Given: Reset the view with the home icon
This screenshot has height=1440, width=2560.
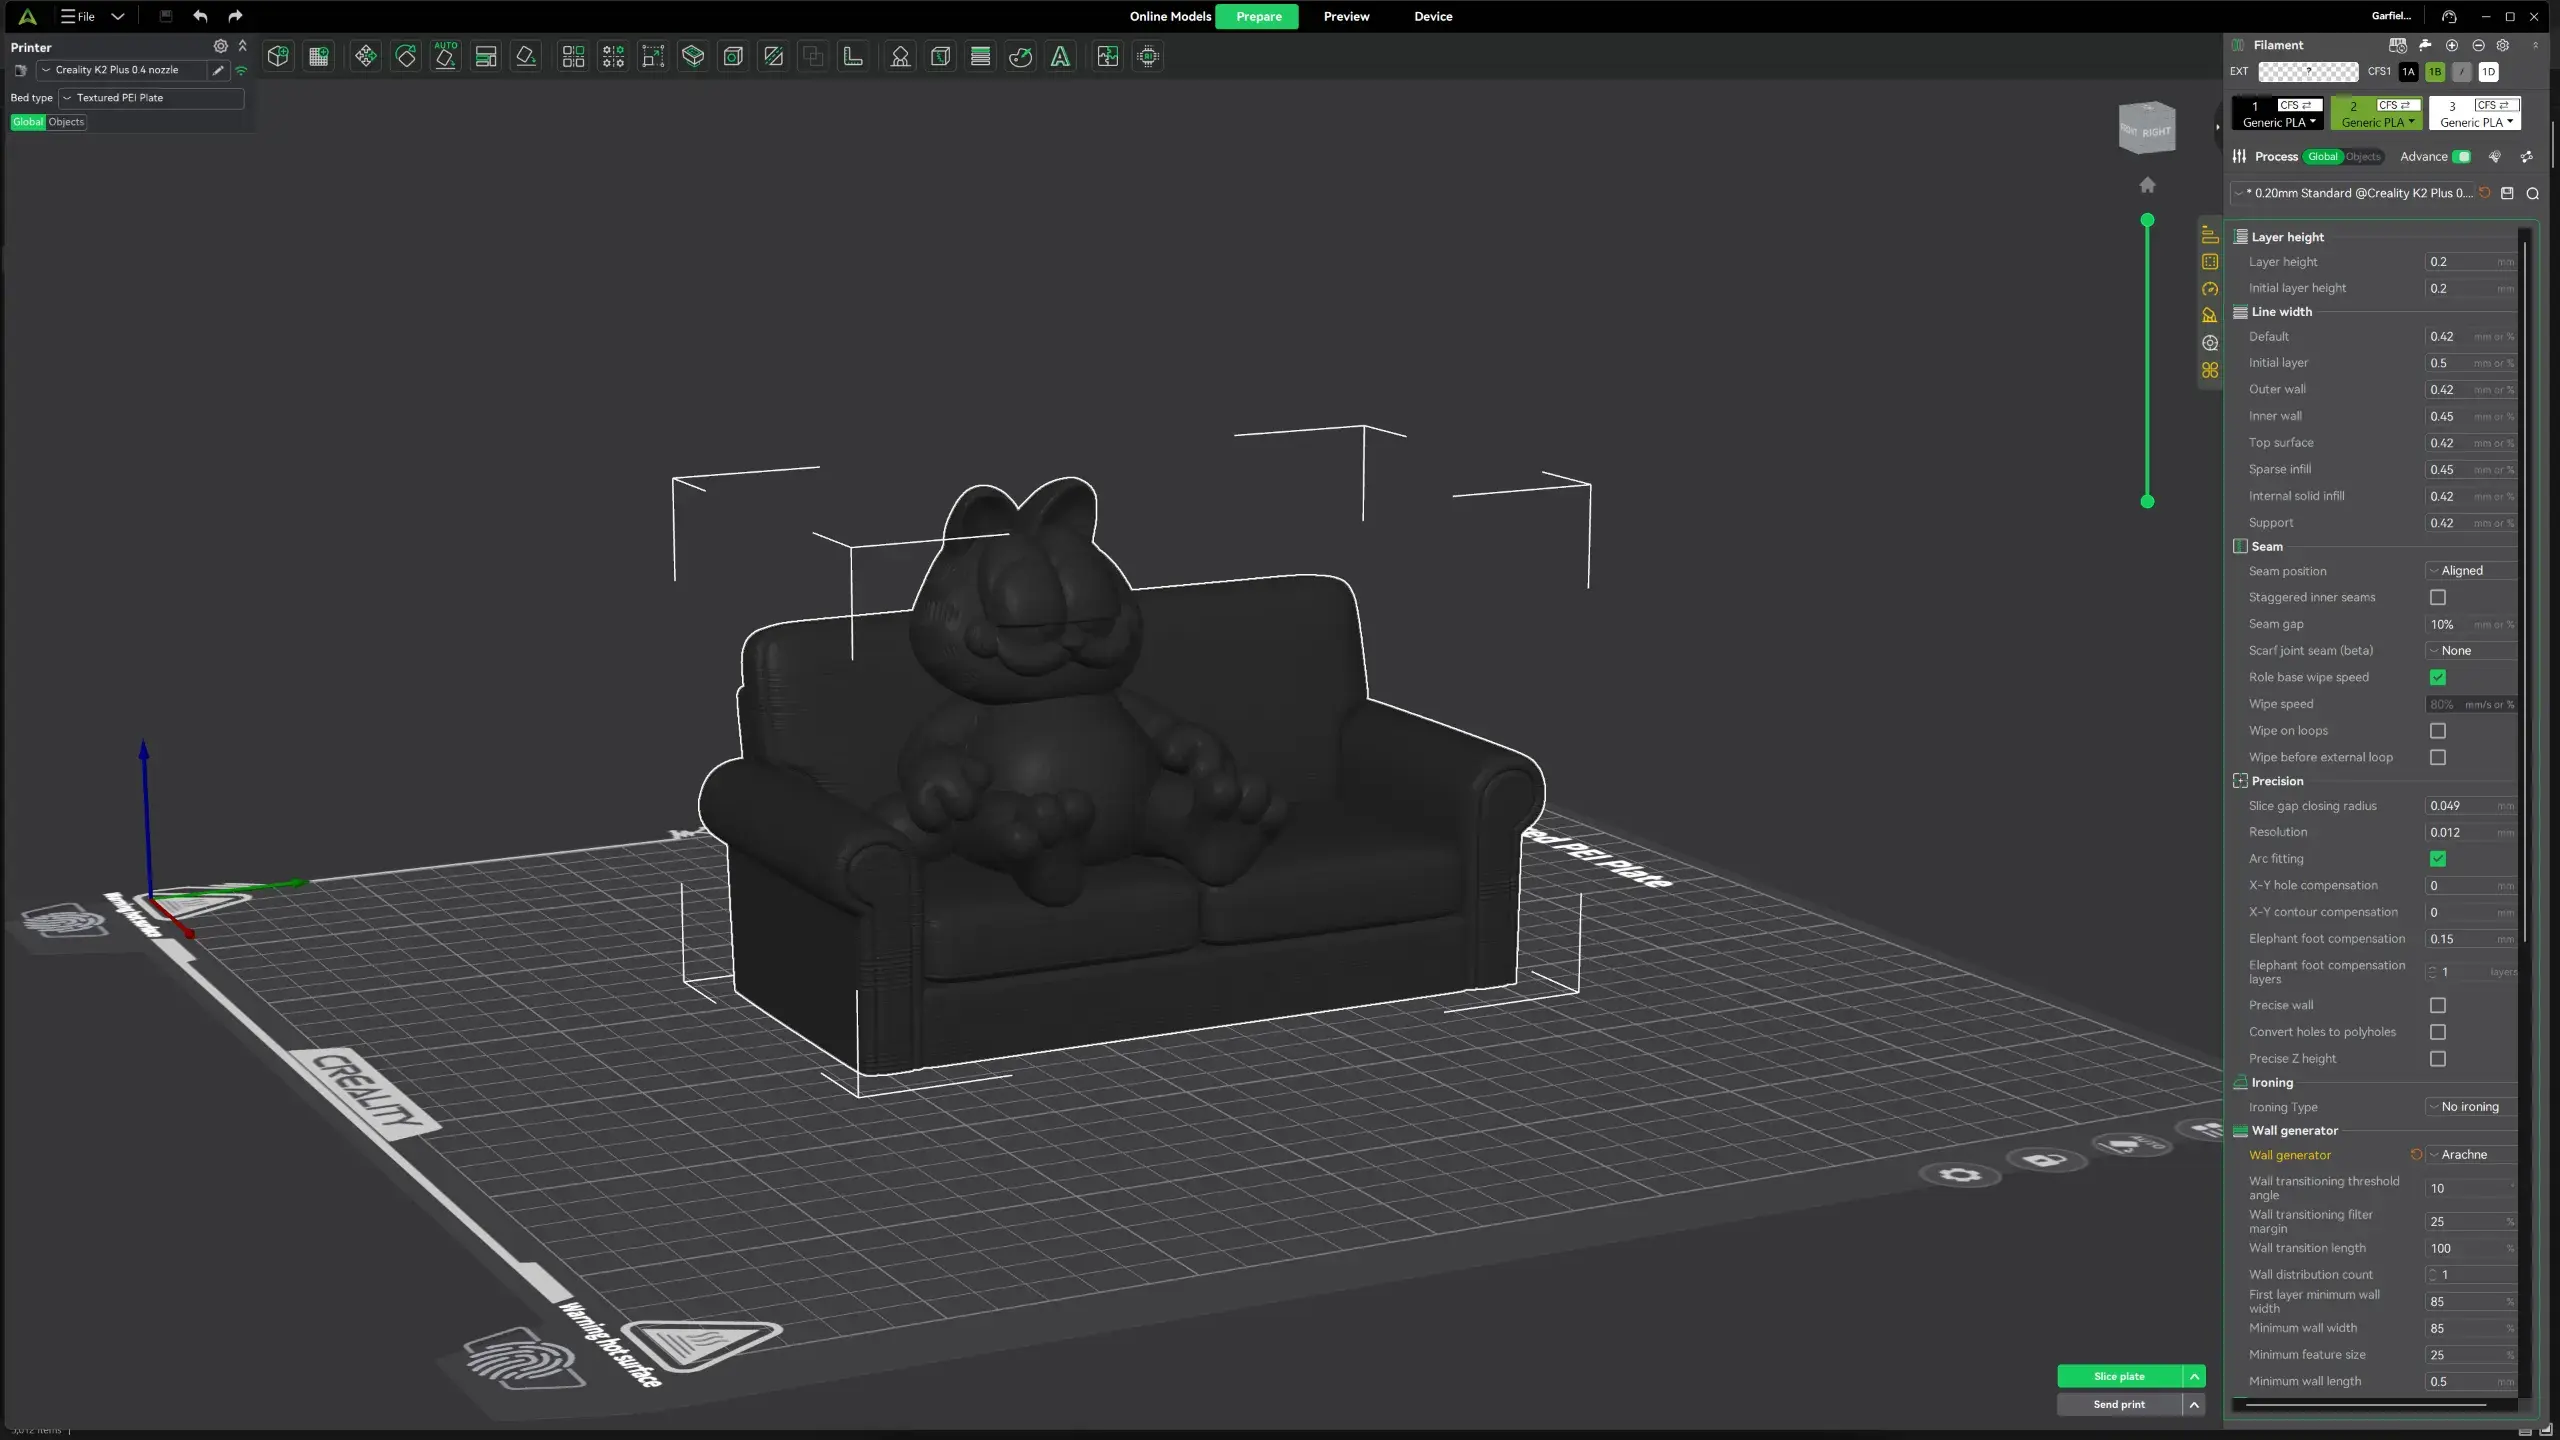Looking at the screenshot, I should click(2147, 185).
